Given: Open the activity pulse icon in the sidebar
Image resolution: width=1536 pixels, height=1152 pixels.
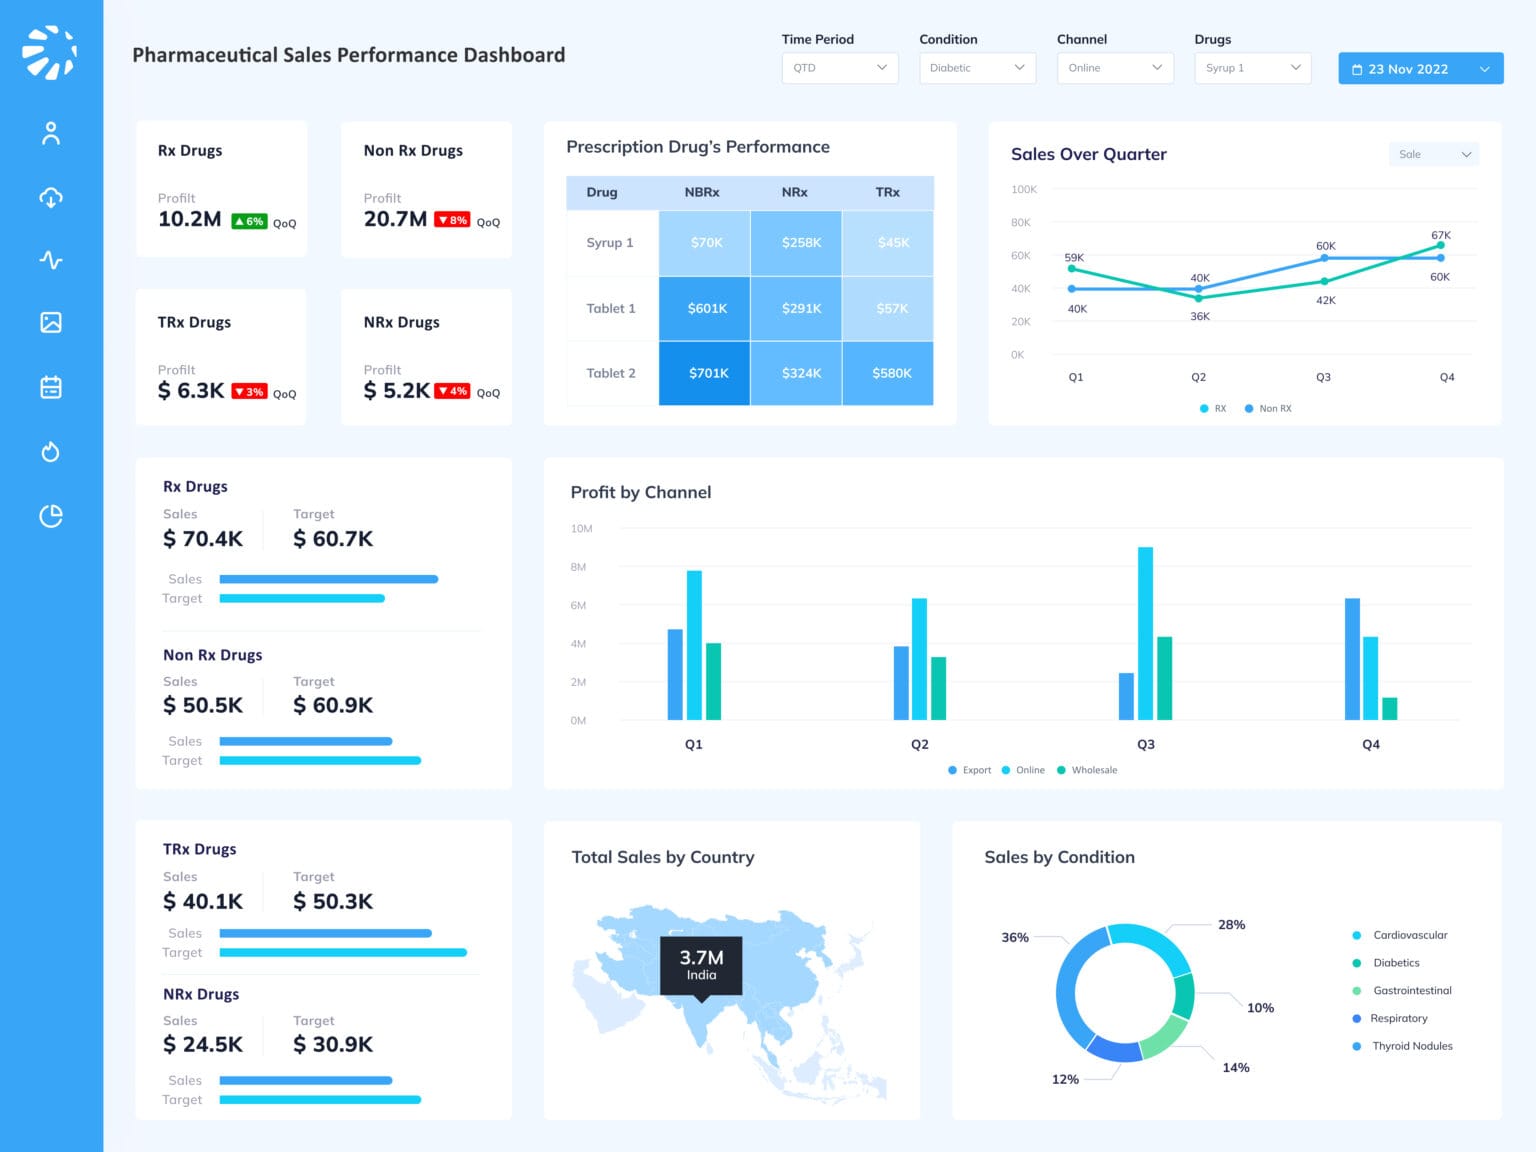Looking at the screenshot, I should click(x=51, y=260).
